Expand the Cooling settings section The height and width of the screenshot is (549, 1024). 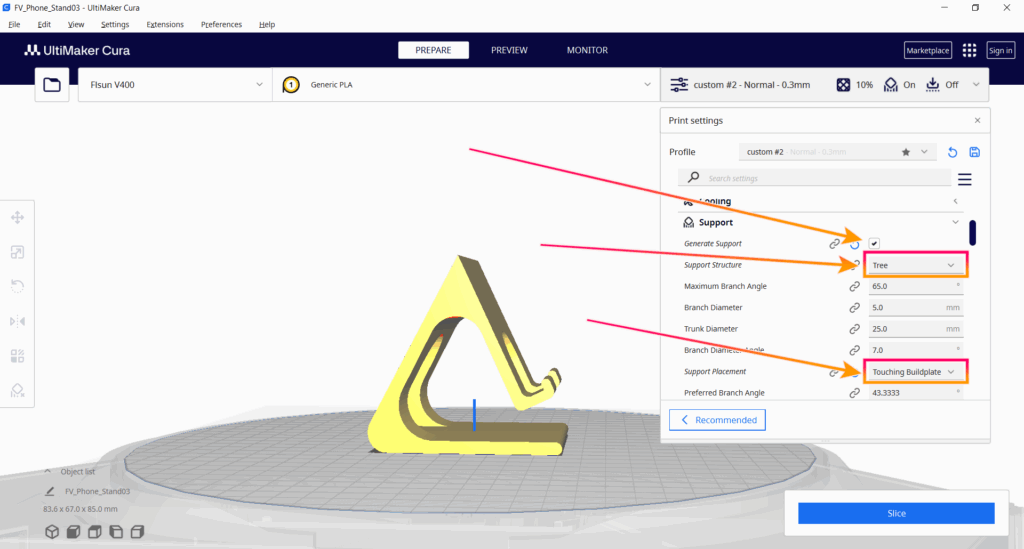tap(955, 201)
